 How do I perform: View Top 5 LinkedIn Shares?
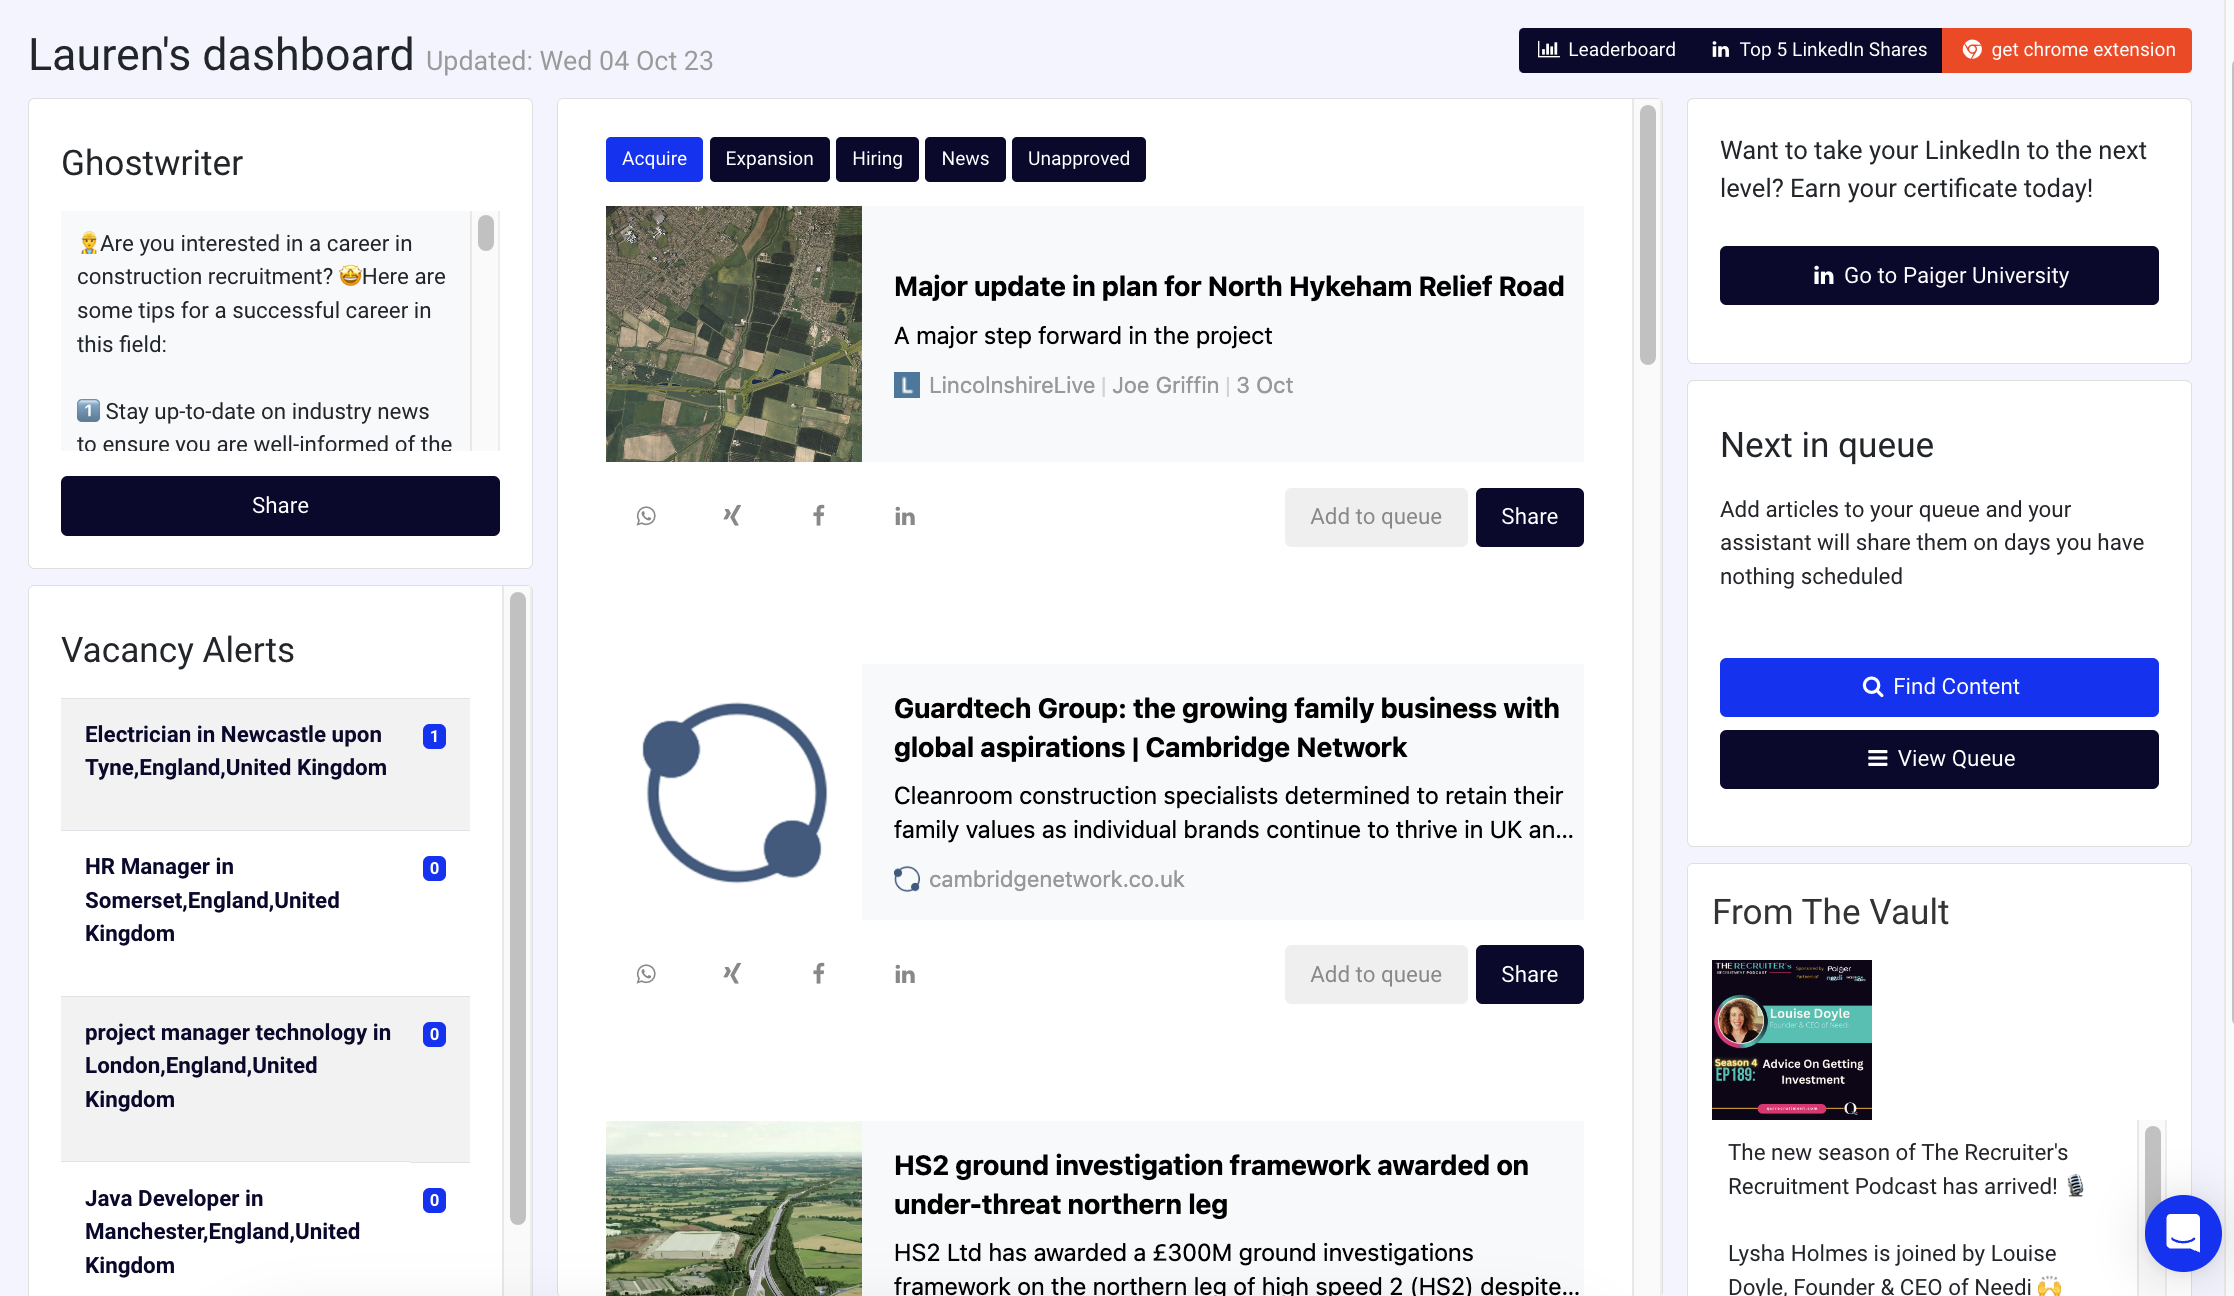(1818, 50)
